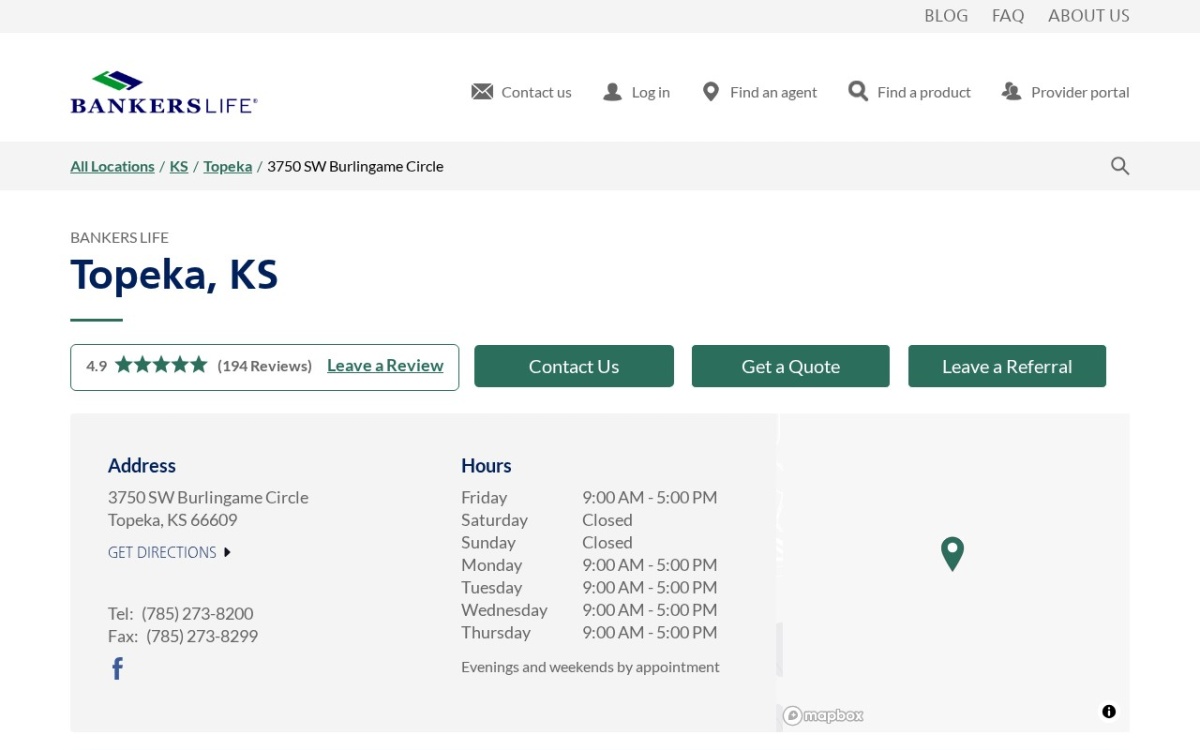Click the telephone number (785) 273-8200
This screenshot has height=750, width=1200.
(197, 613)
